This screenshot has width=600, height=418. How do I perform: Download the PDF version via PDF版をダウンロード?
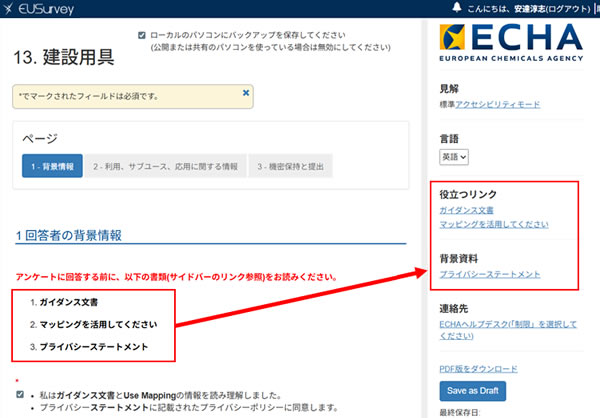[x=478, y=369]
